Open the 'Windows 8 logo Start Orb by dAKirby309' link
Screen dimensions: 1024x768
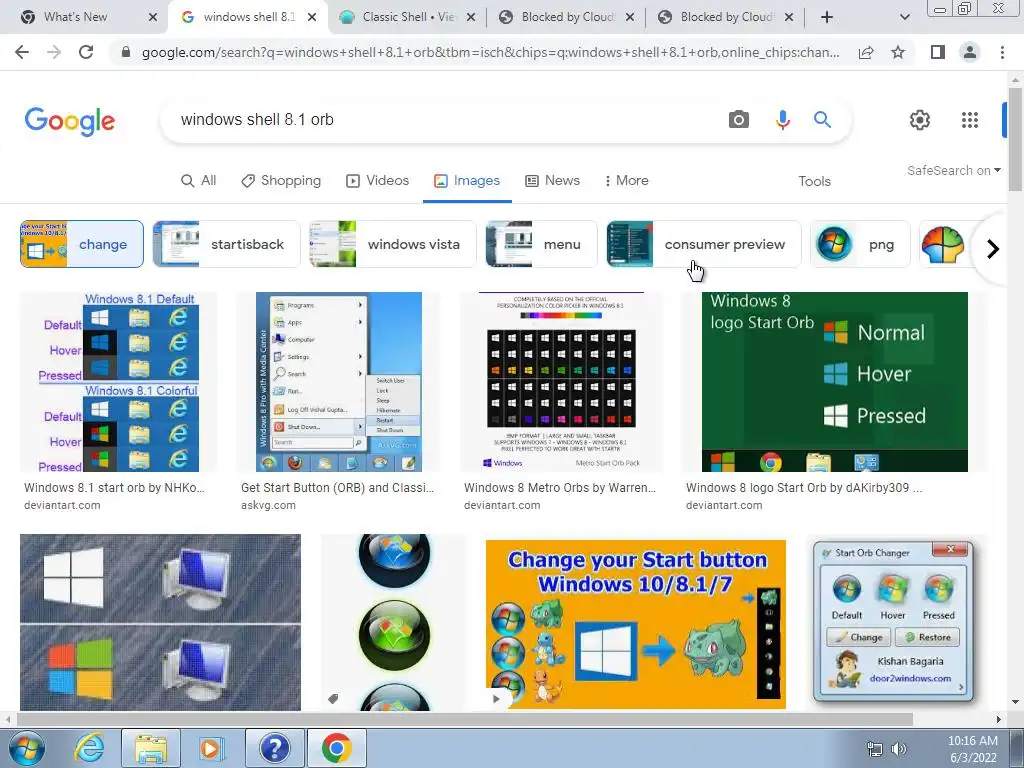click(x=804, y=488)
